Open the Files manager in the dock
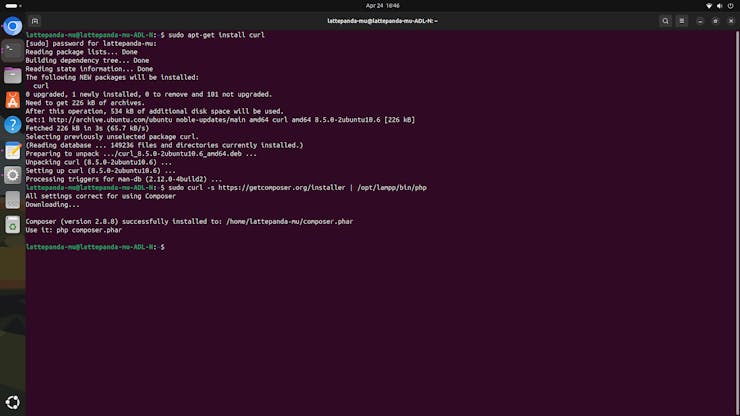740x416 pixels. 13,76
